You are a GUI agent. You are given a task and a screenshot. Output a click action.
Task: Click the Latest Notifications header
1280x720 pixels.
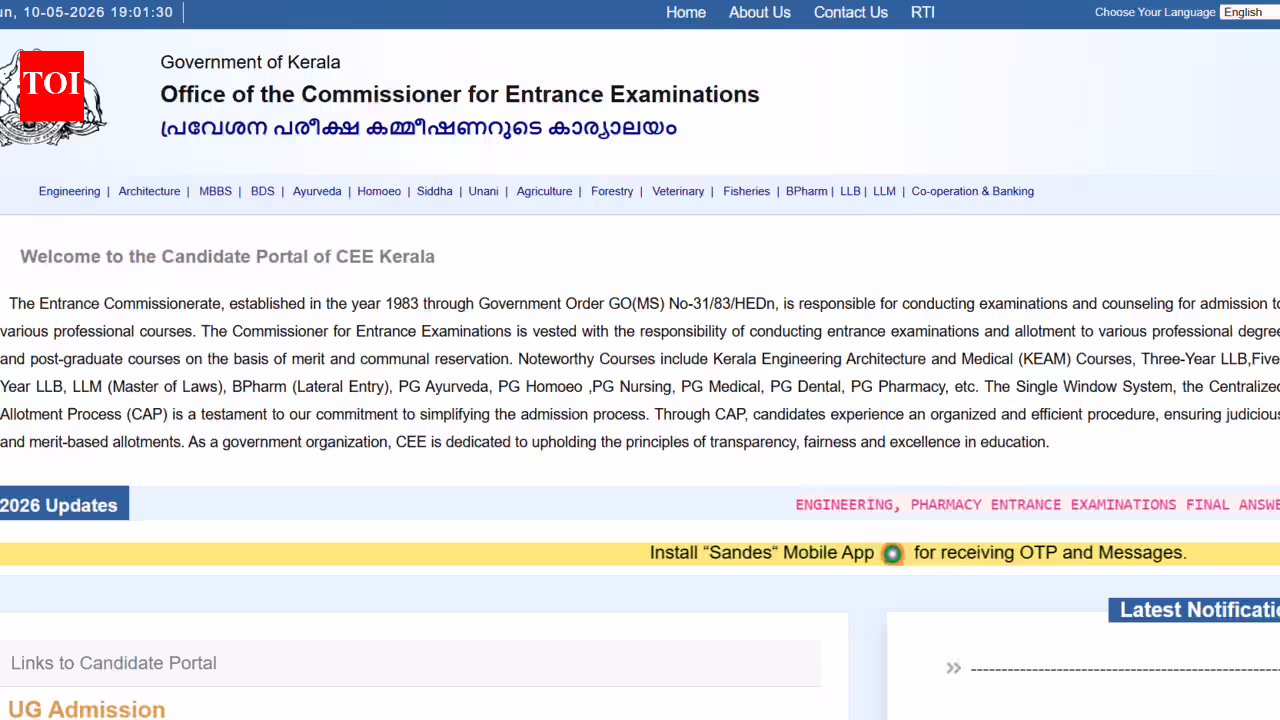point(1194,610)
